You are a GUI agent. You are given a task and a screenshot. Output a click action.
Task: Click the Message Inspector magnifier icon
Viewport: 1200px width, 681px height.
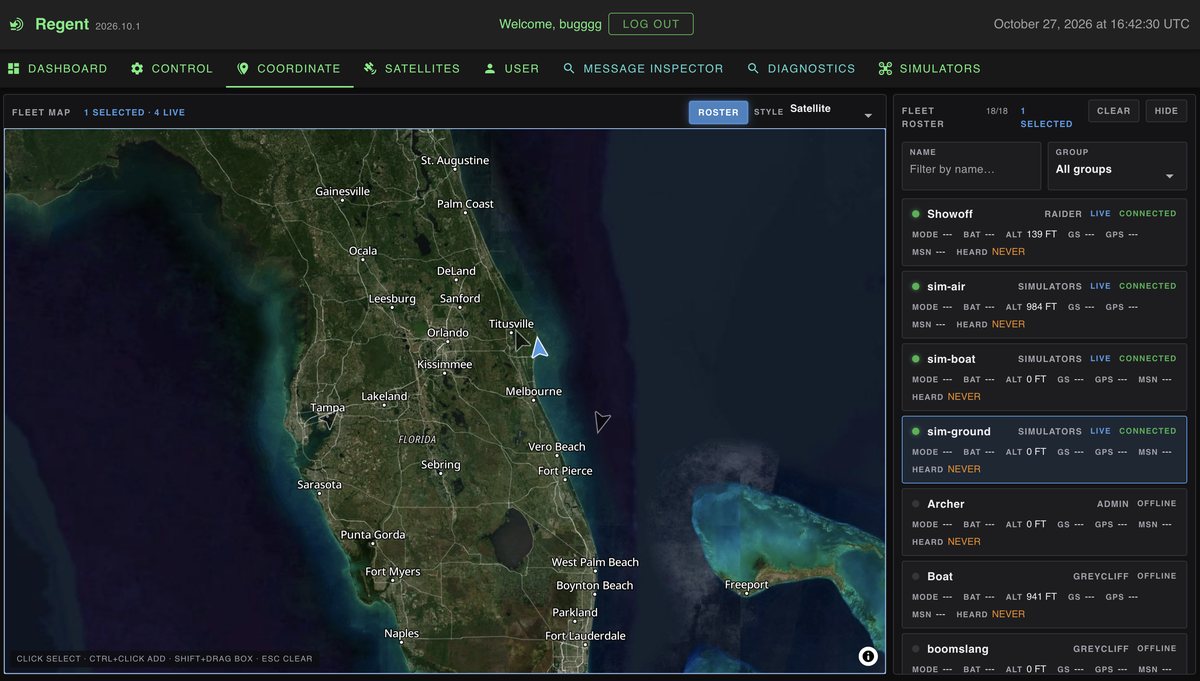[569, 69]
